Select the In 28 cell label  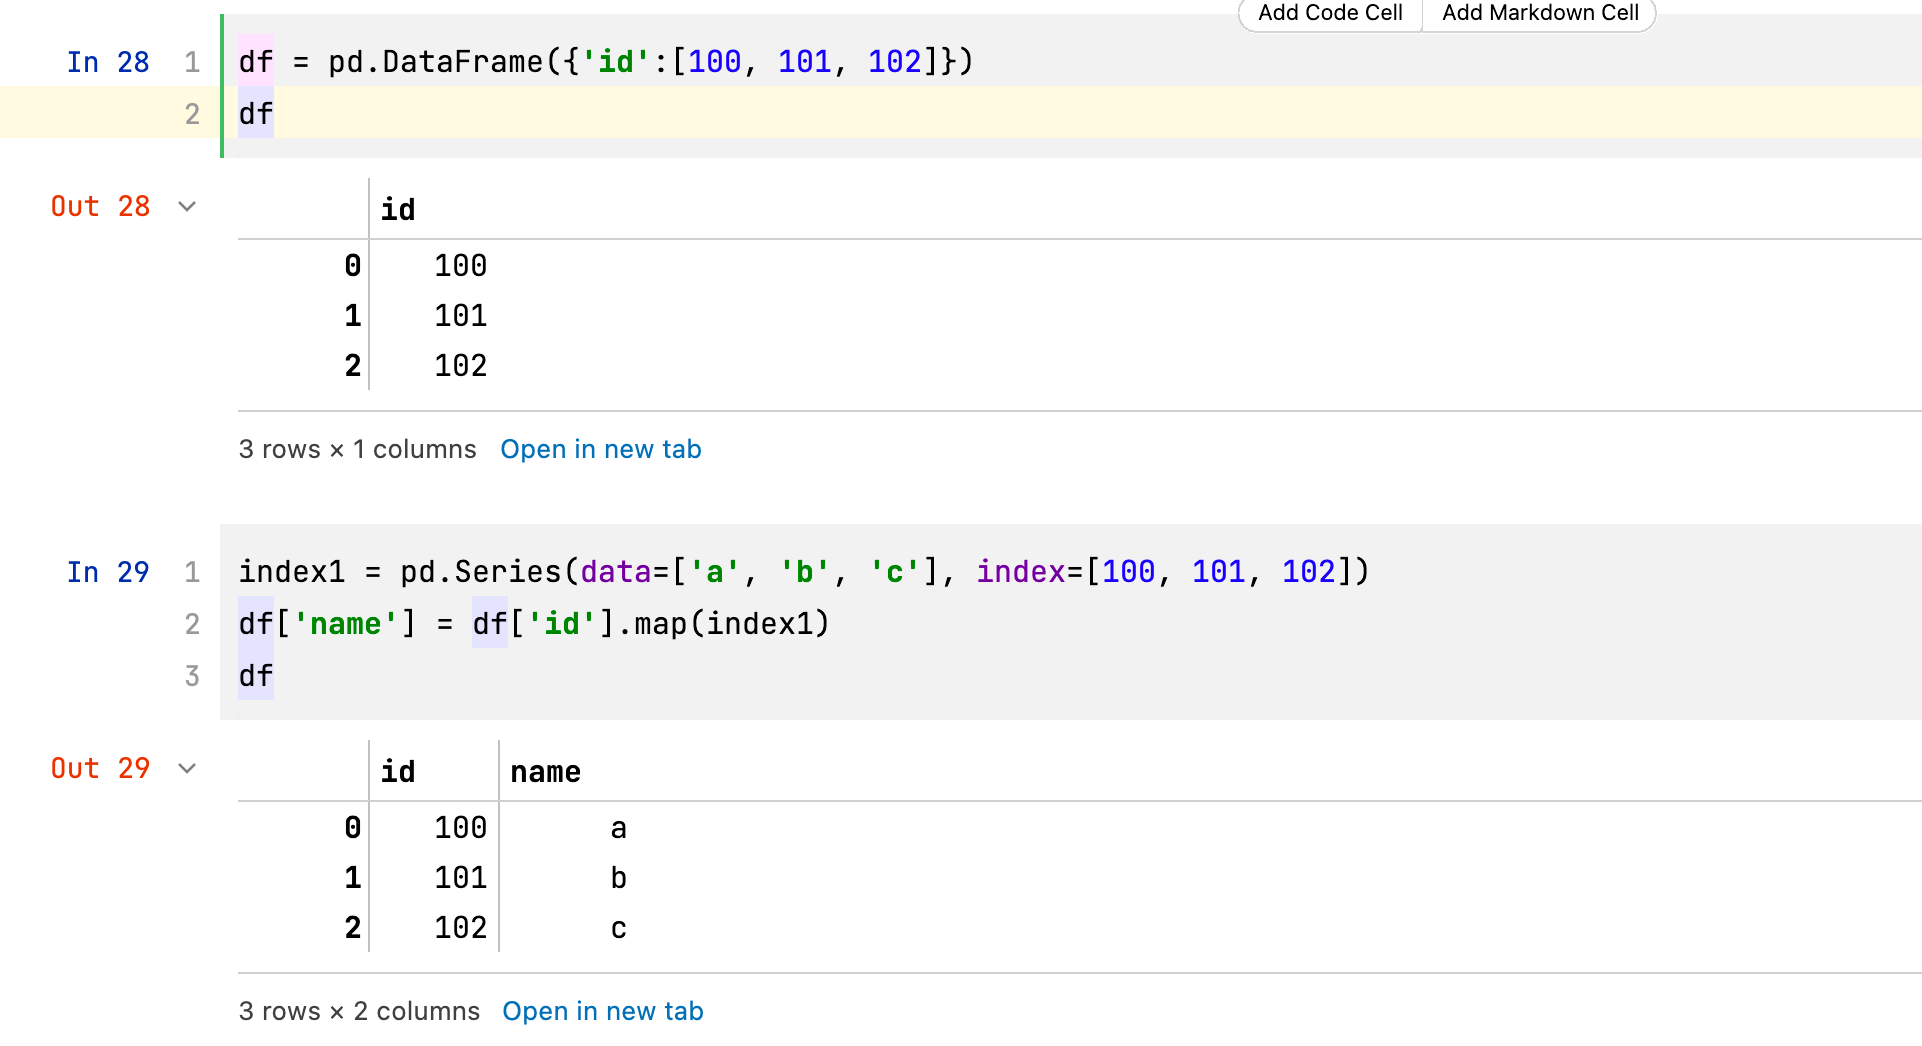point(108,62)
